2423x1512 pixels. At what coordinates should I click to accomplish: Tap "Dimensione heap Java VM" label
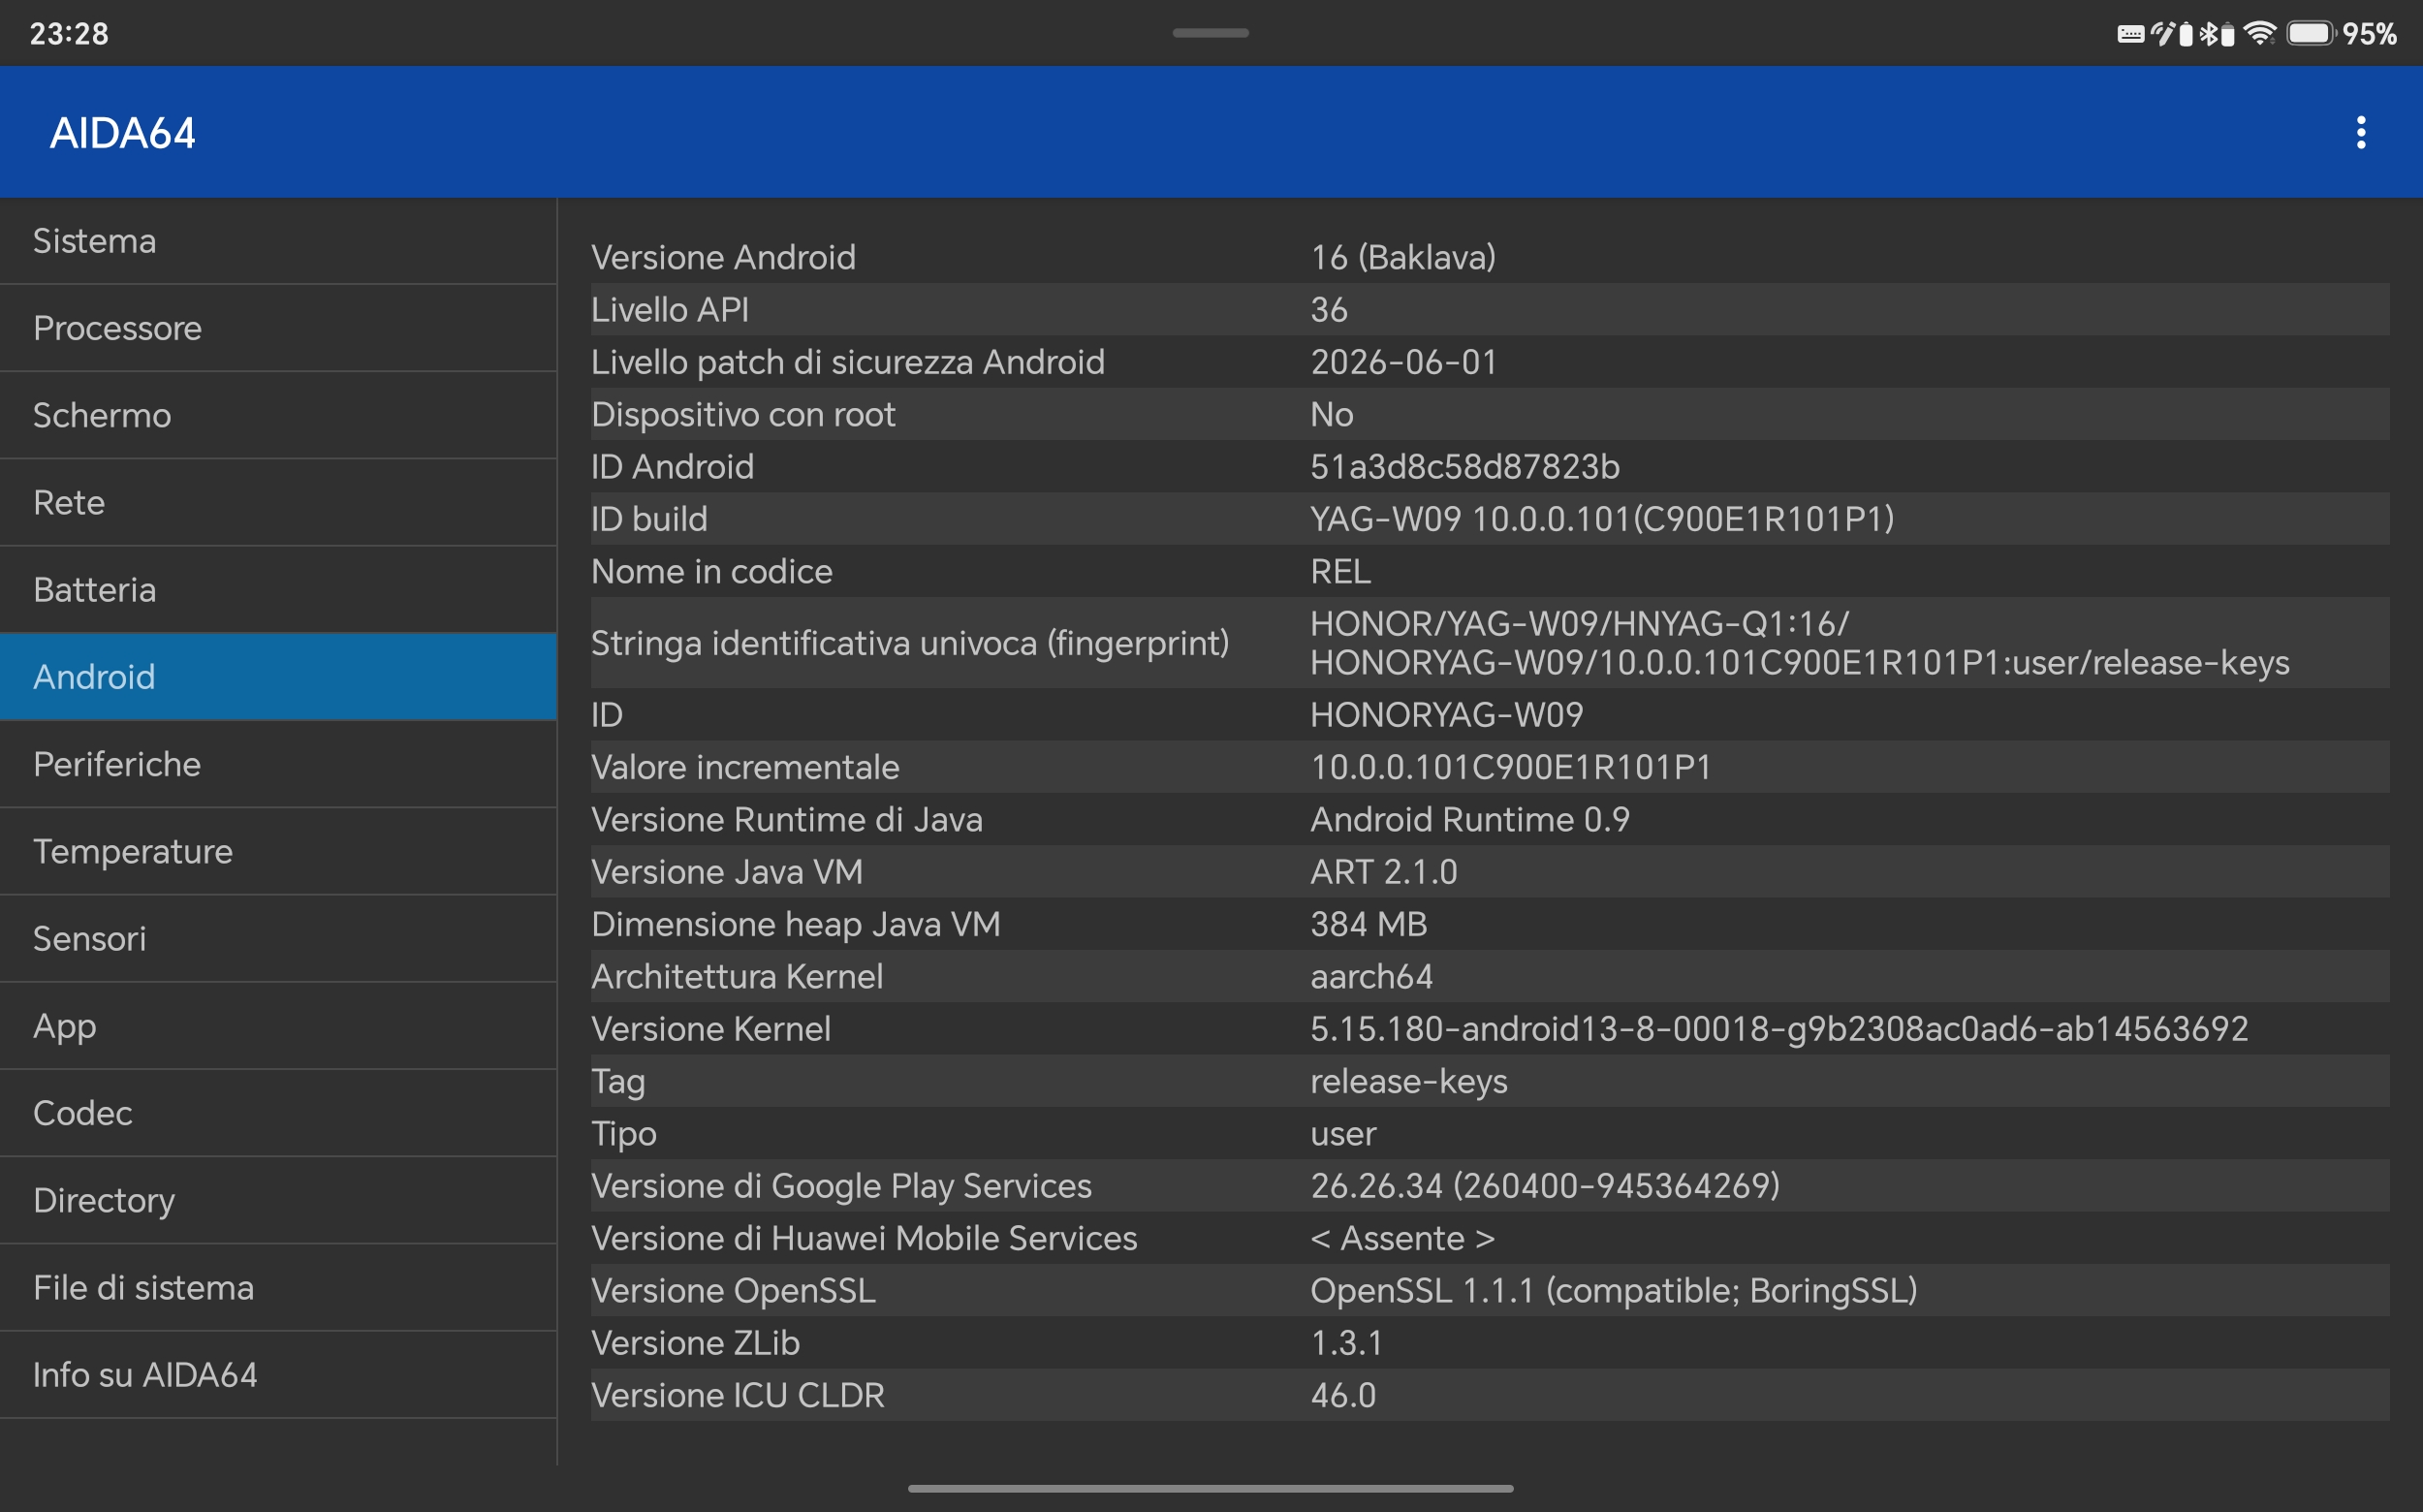(x=796, y=924)
